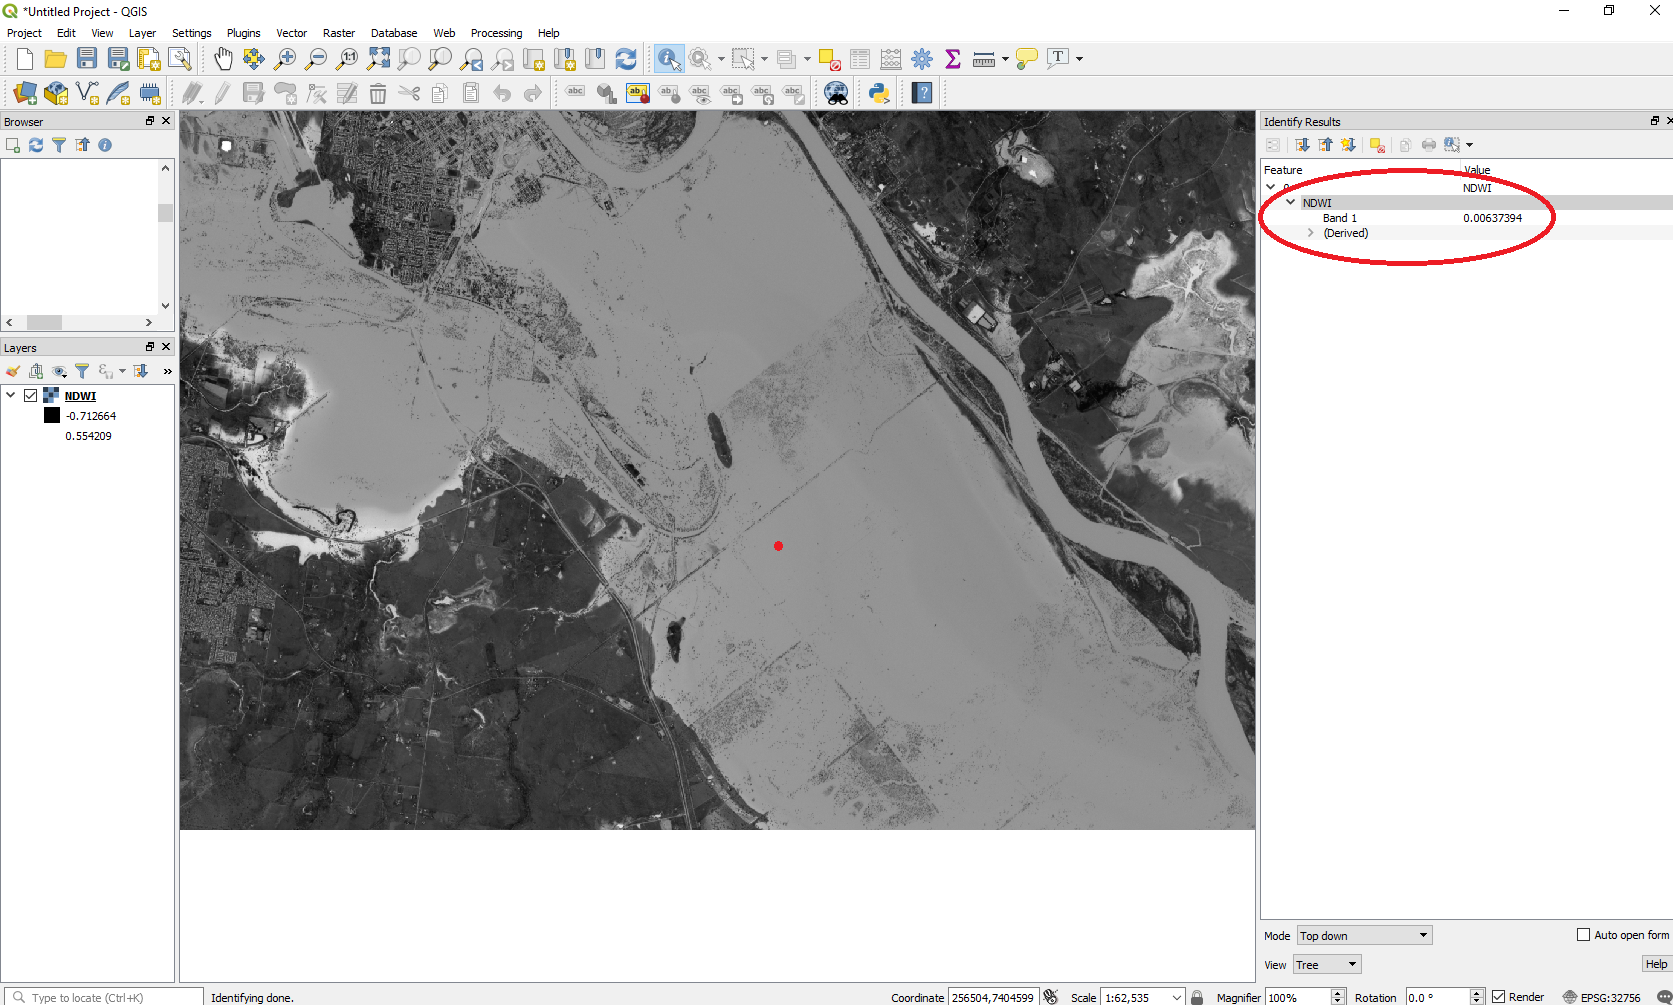
Task: Open the Python Console
Action: tap(879, 94)
